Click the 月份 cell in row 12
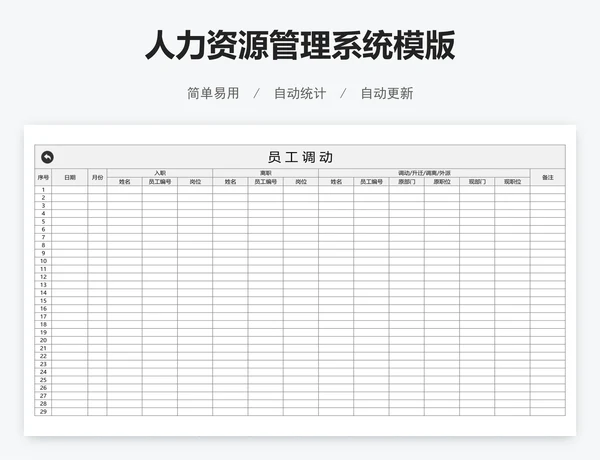 pos(97,277)
